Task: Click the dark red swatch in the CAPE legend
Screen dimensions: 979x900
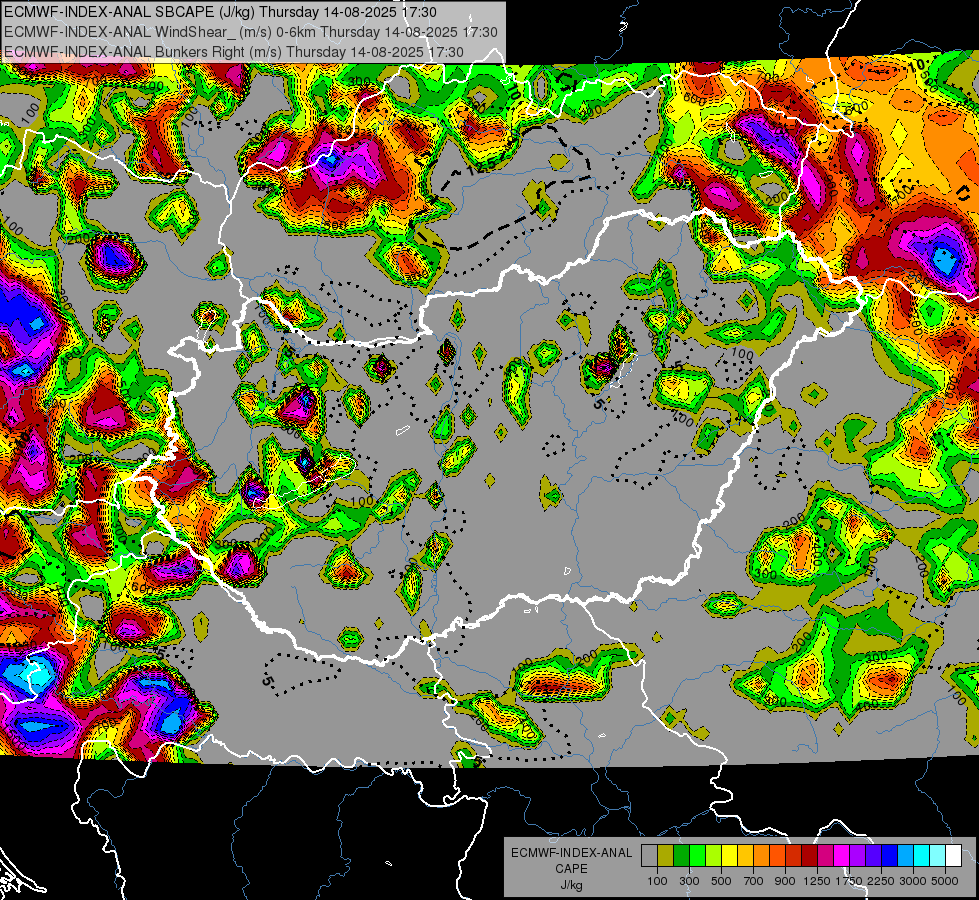Action: click(809, 855)
